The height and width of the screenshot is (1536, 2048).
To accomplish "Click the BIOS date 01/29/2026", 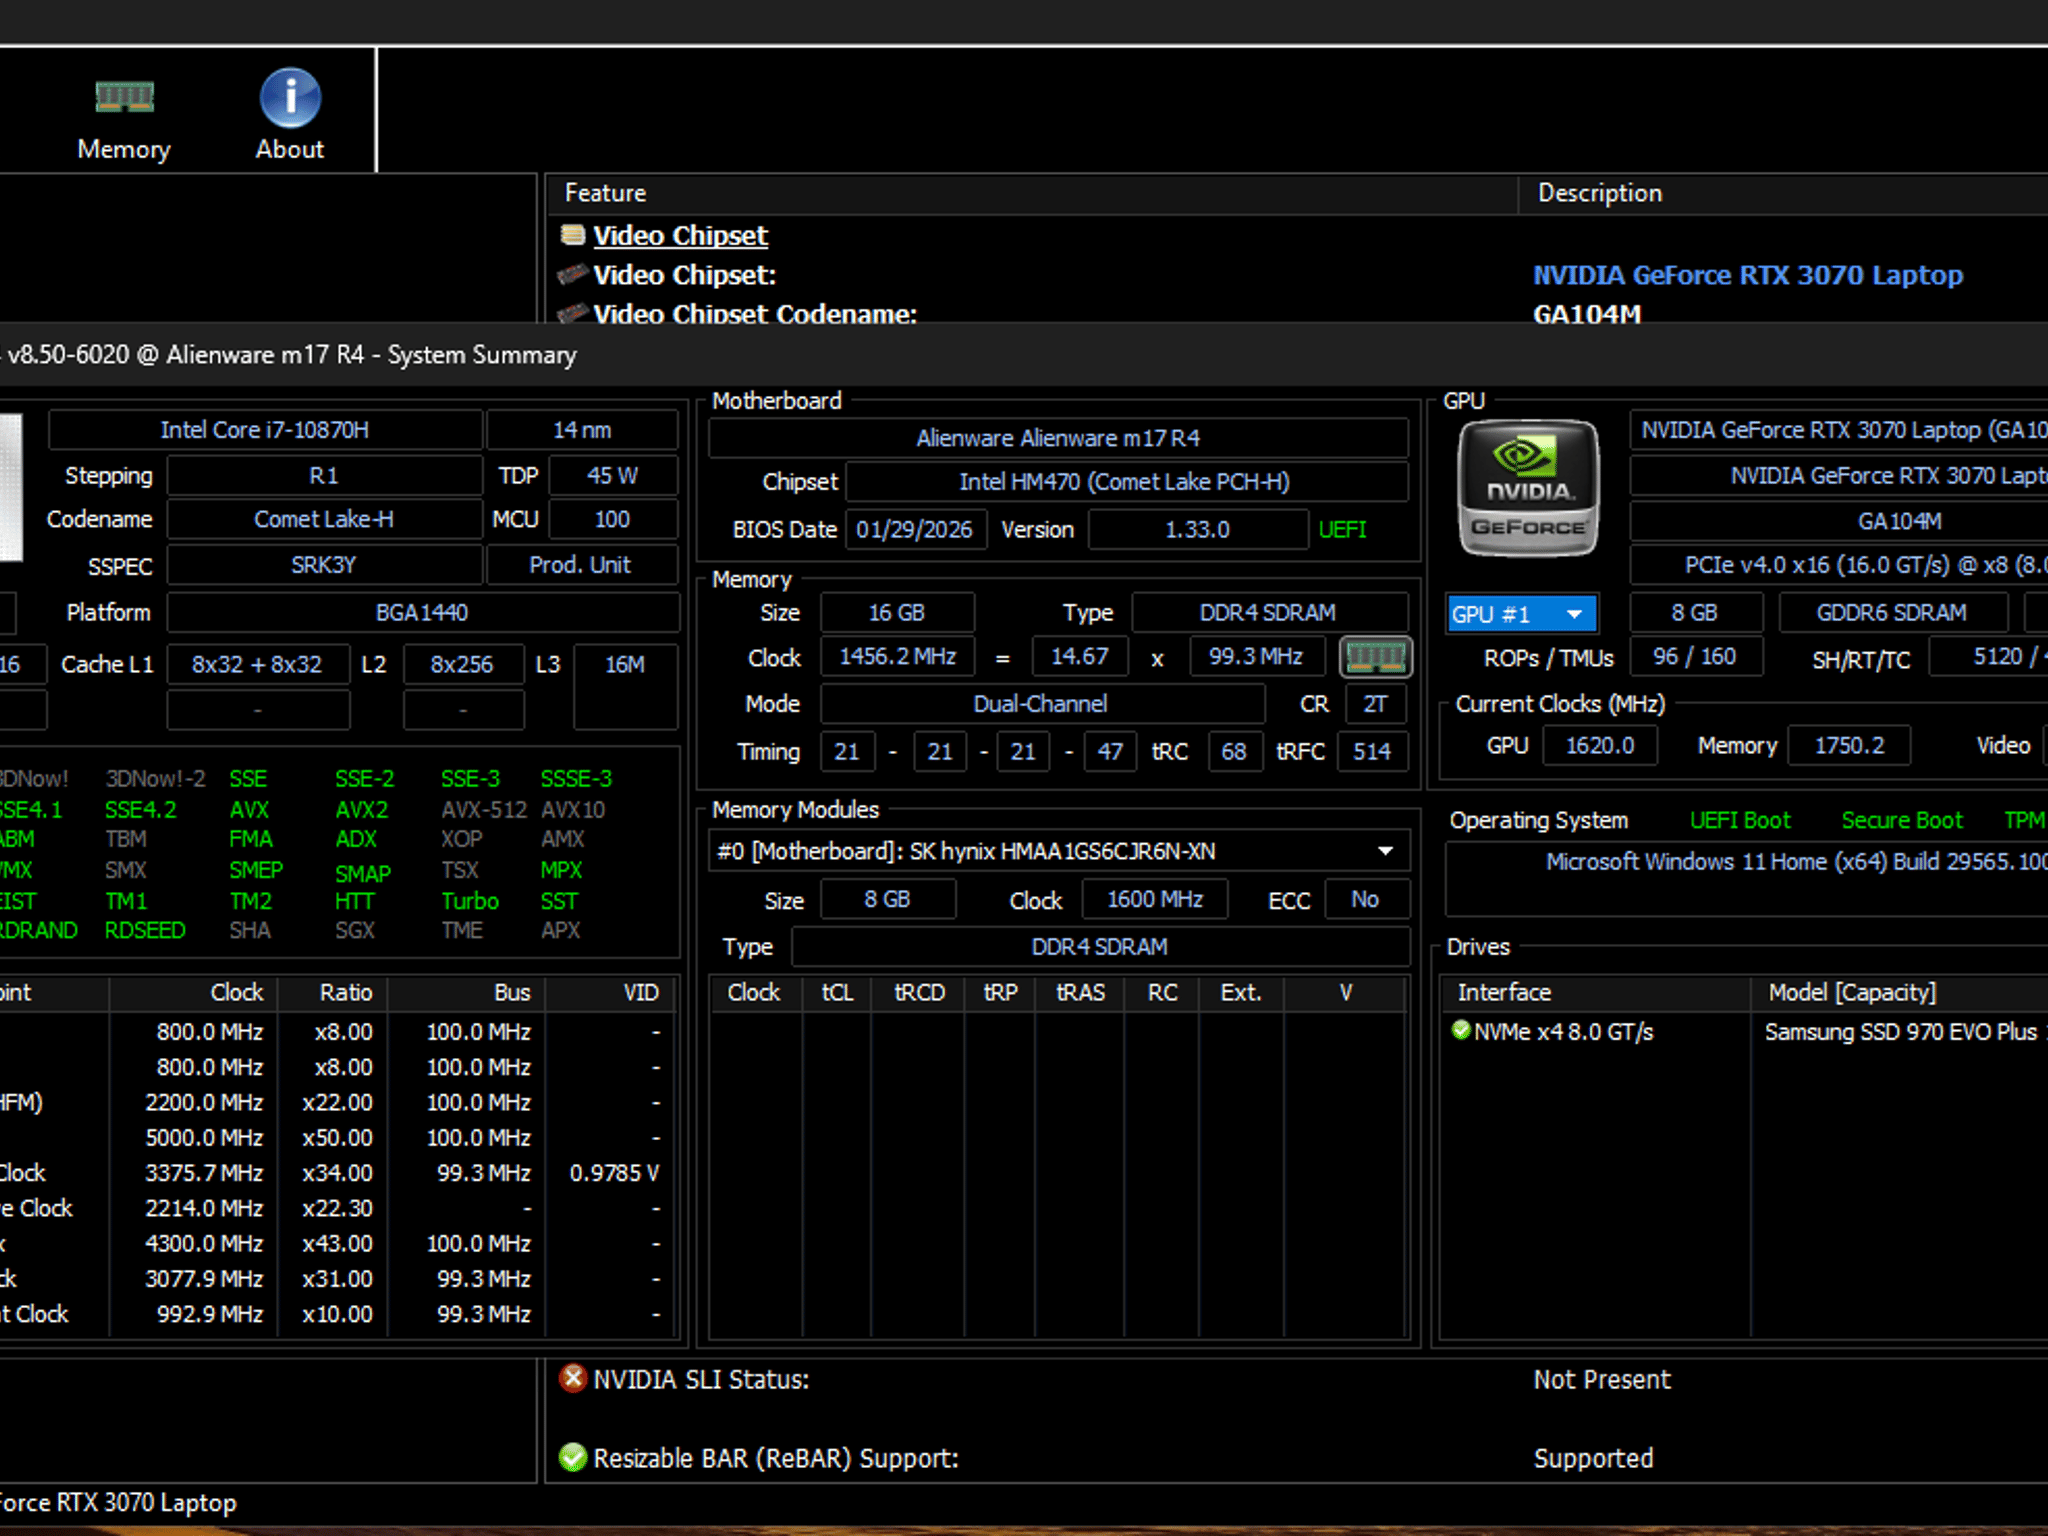I will [915, 530].
